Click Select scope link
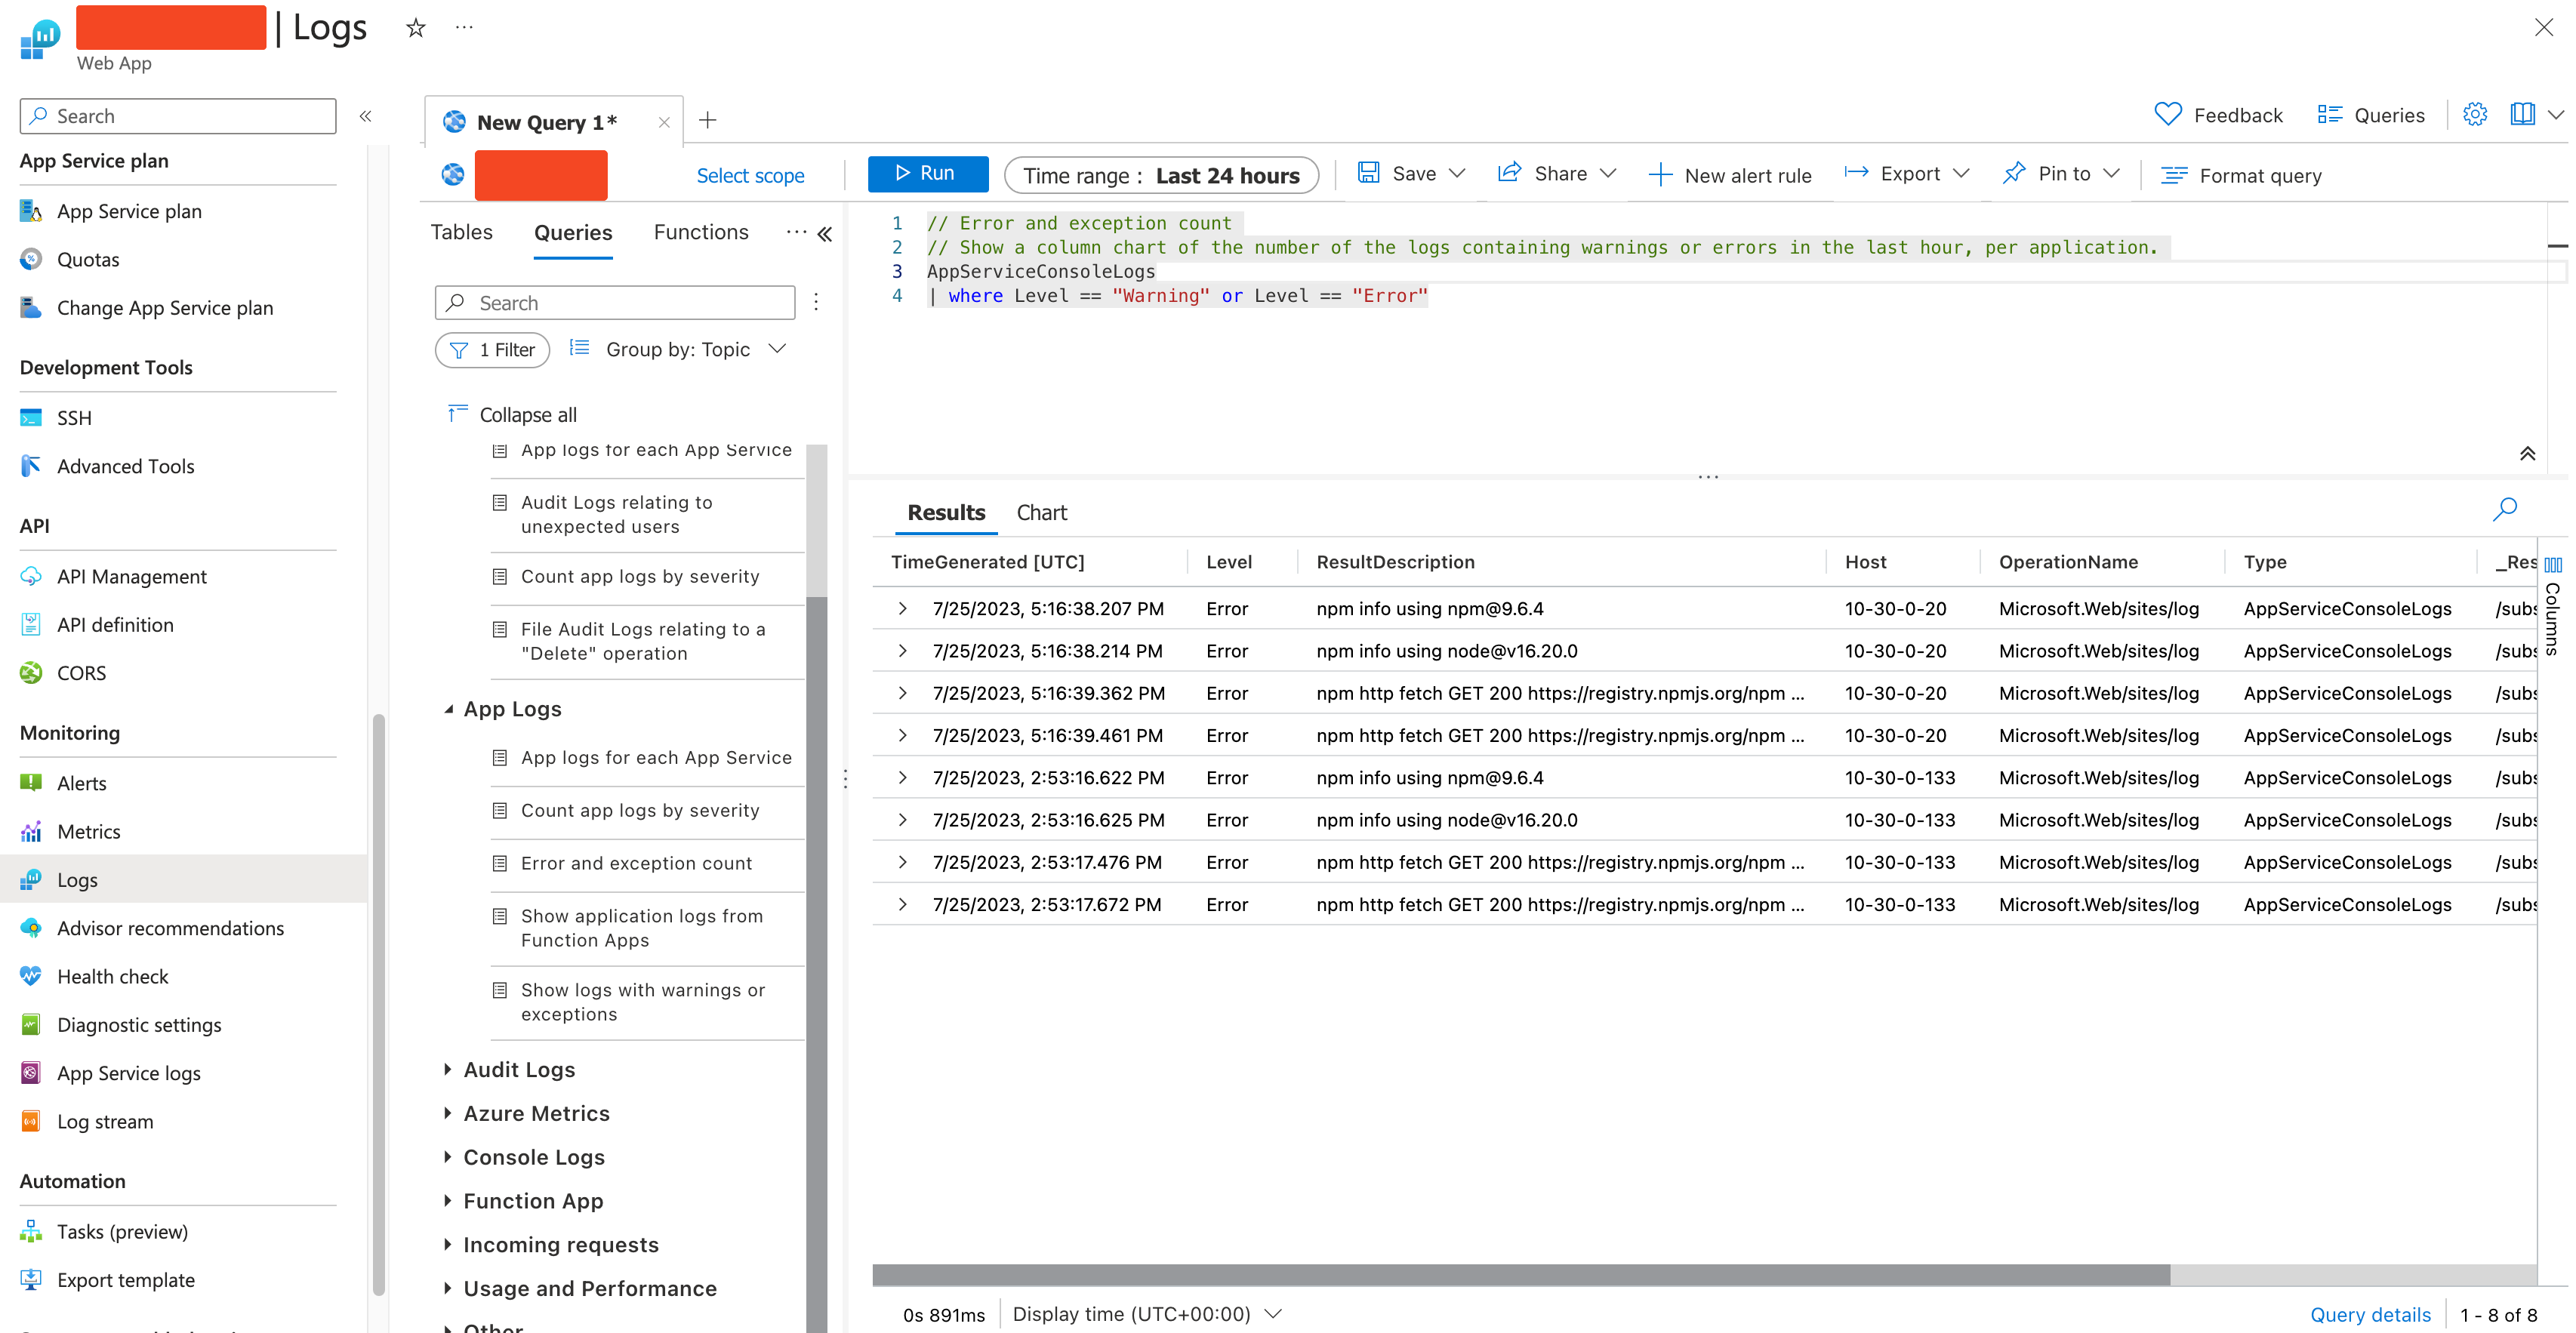This screenshot has width=2576, height=1333. pyautogui.click(x=750, y=176)
